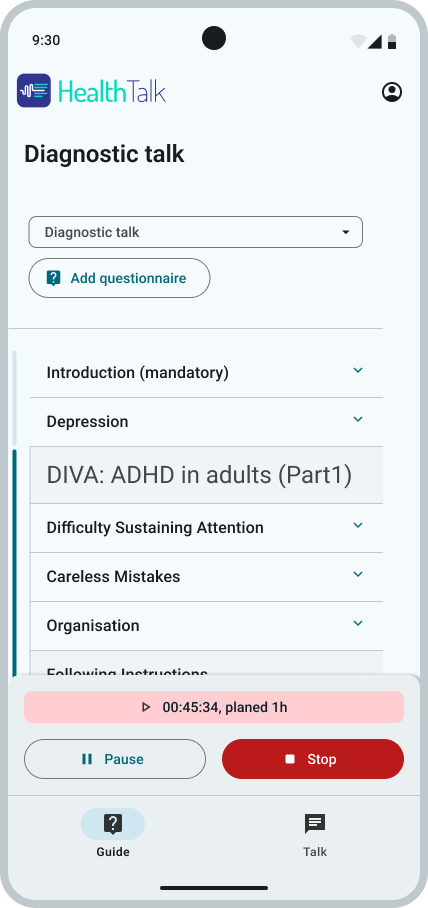Image resolution: width=428 pixels, height=908 pixels.
Task: Pause the recording session
Action: pyautogui.click(x=115, y=759)
